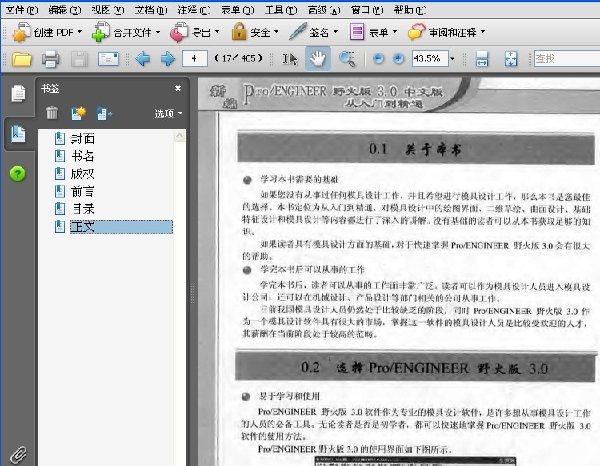Click the email envelope icon
600x466 pixels.
tap(108, 59)
